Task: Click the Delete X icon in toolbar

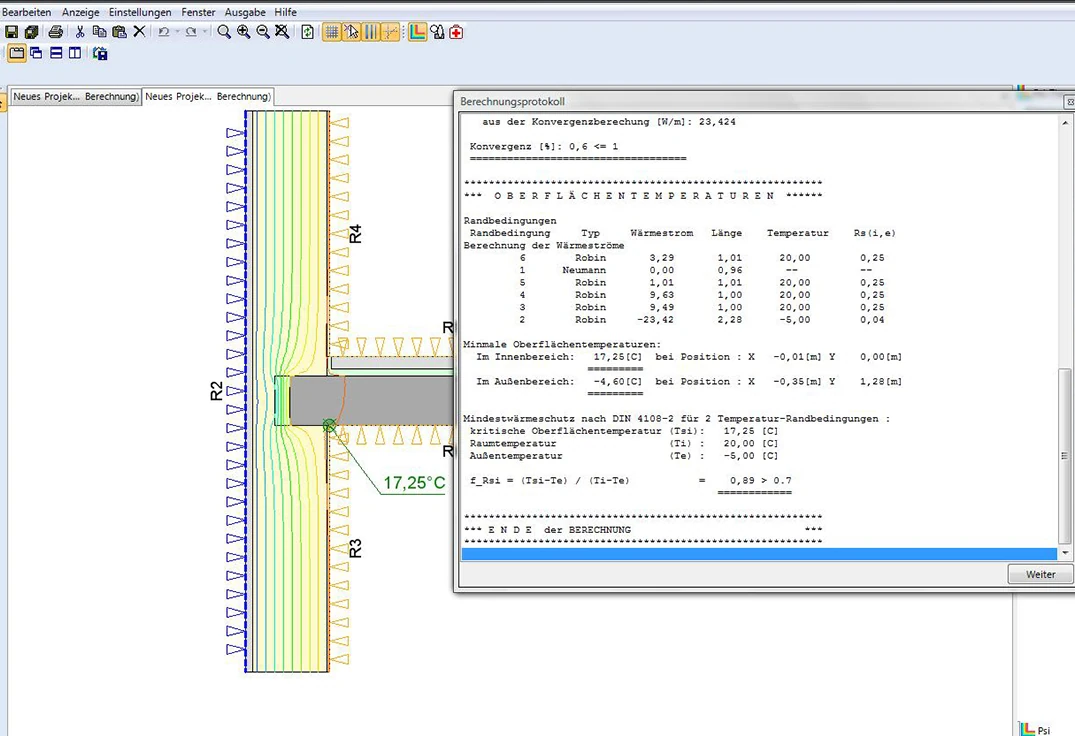Action: (x=139, y=32)
